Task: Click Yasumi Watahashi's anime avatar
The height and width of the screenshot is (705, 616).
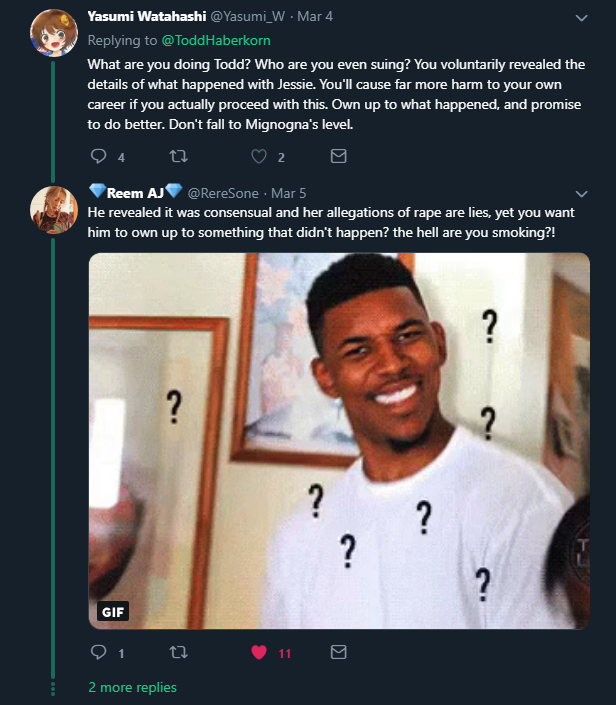Action: (x=54, y=33)
